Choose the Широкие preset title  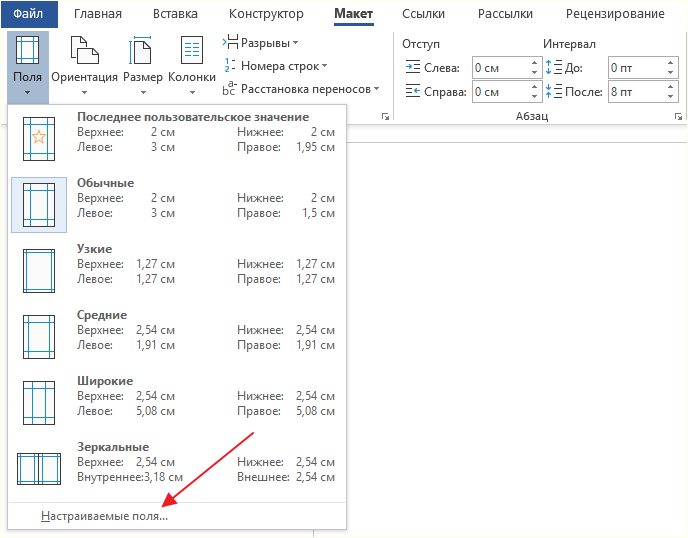(105, 381)
